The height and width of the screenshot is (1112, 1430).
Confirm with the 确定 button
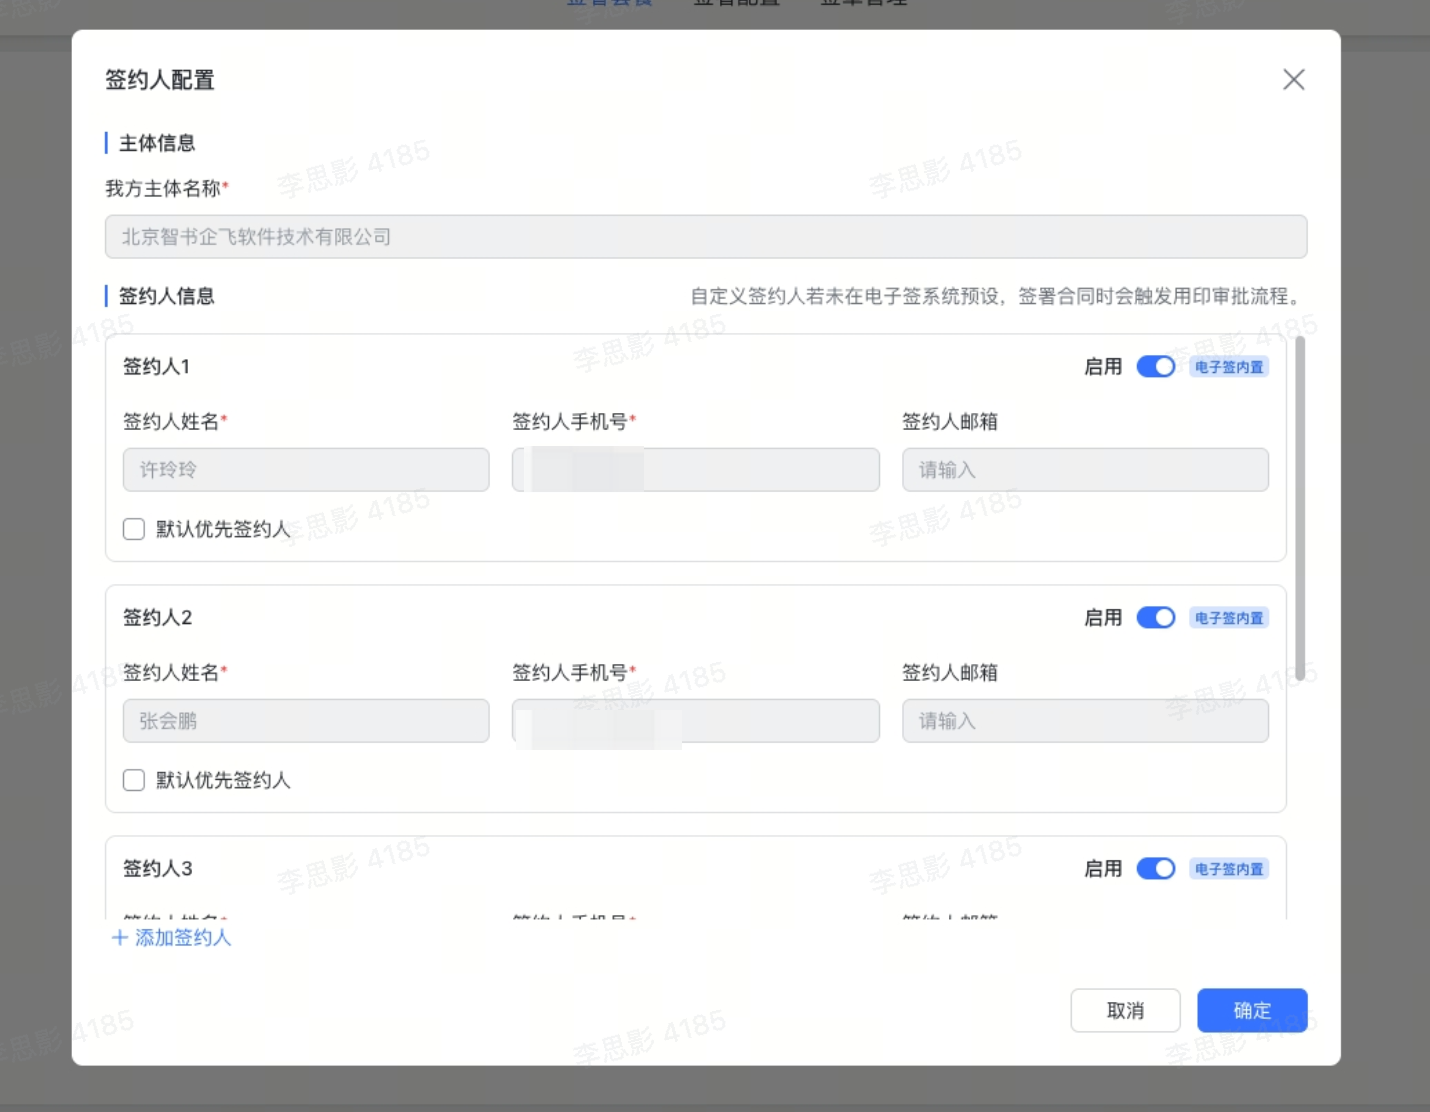1252,1010
